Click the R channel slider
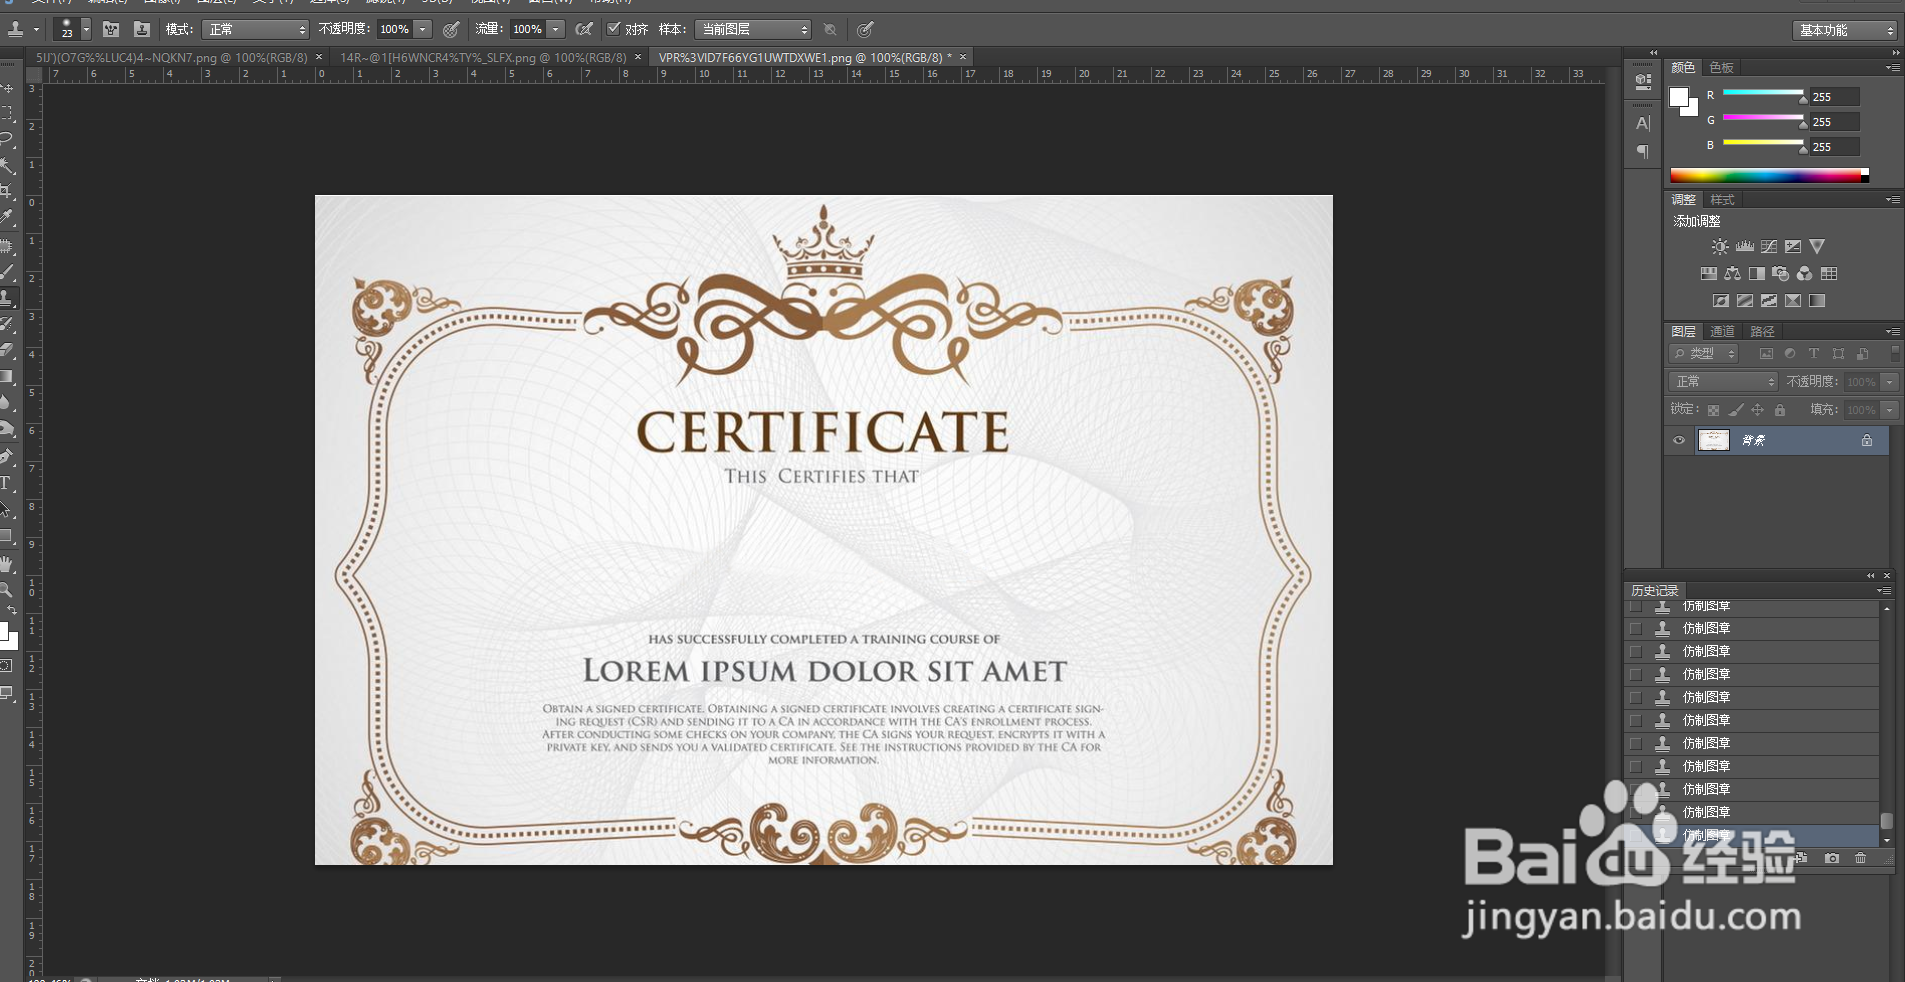 click(x=1762, y=94)
